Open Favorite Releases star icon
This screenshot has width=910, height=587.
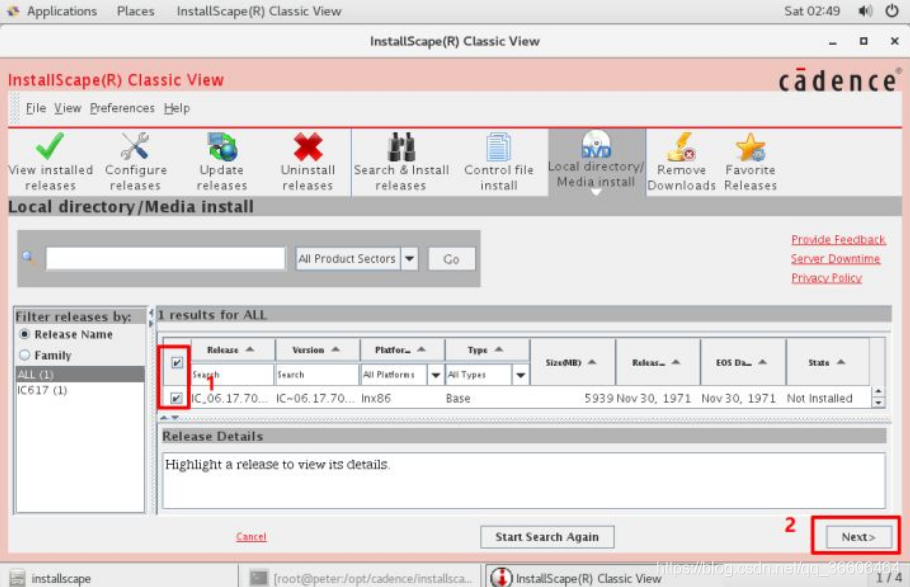coord(750,149)
